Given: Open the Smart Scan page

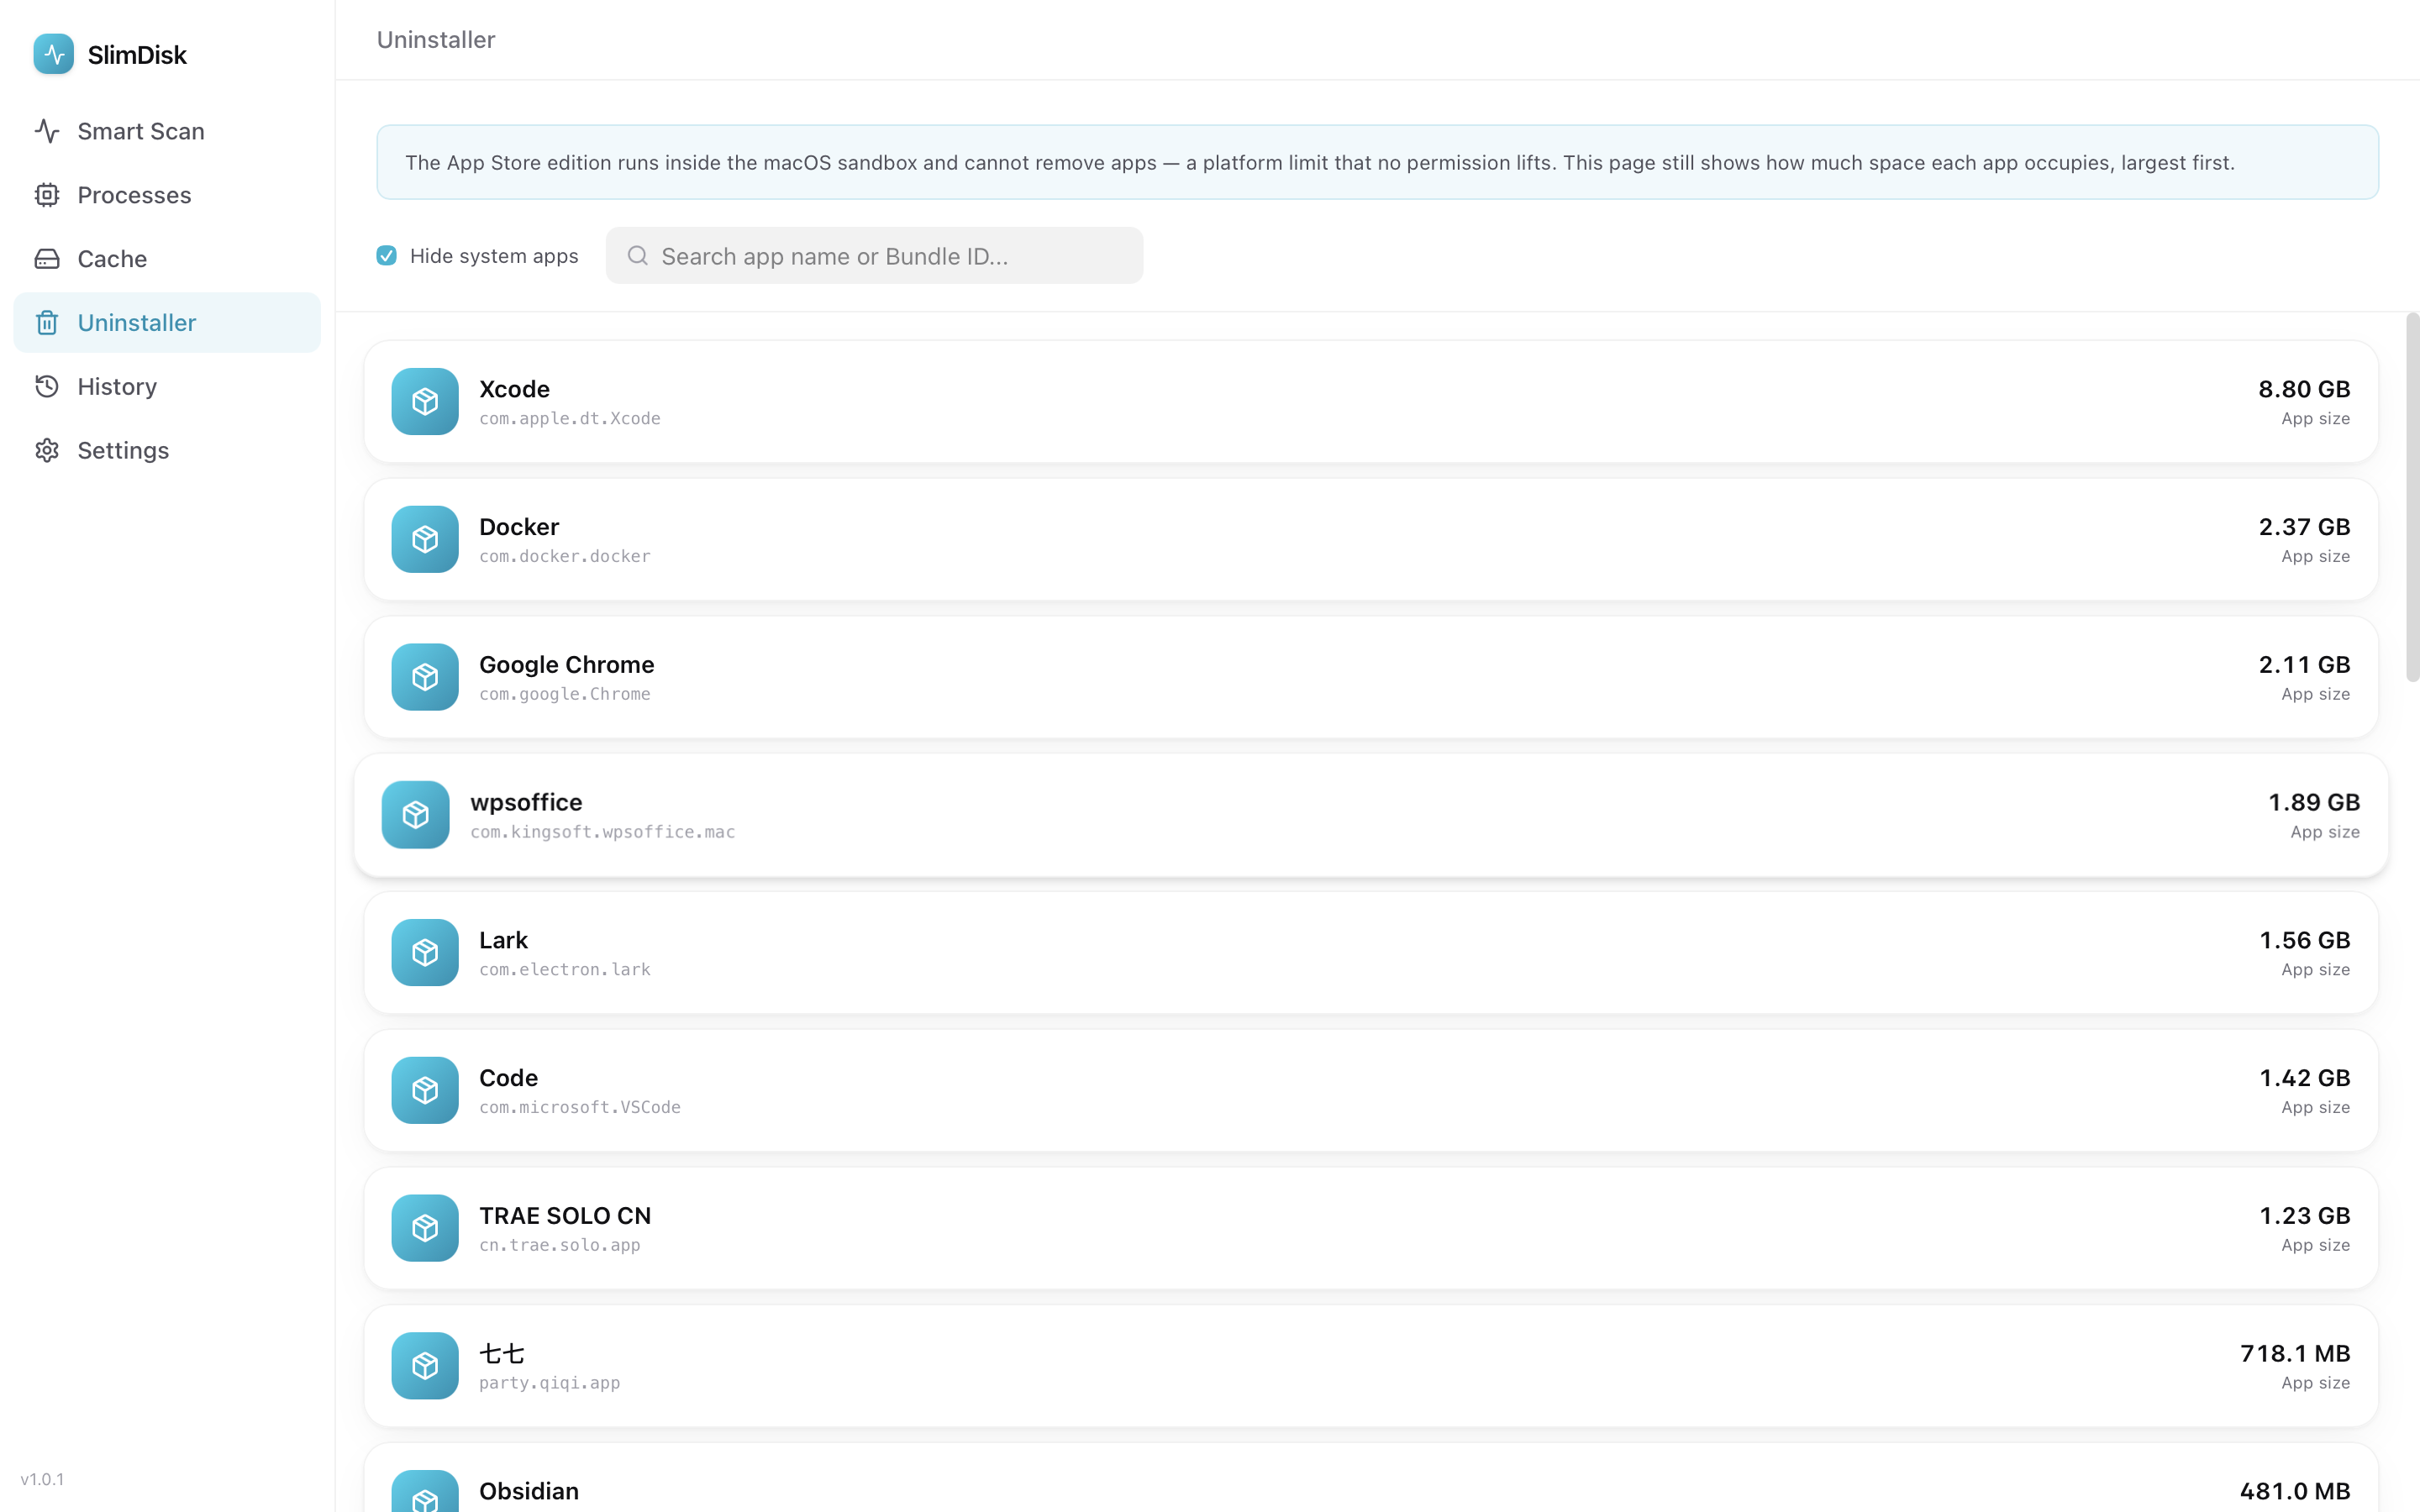Looking at the screenshot, I should coord(167,131).
